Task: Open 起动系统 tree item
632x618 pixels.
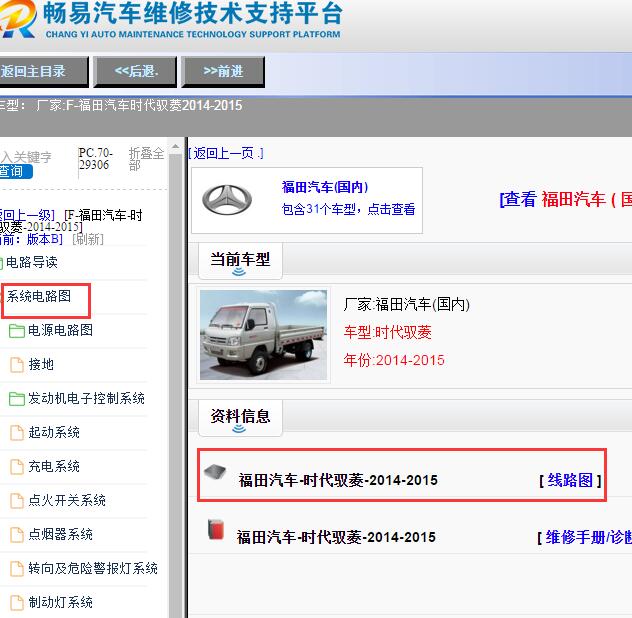Action: tap(54, 433)
